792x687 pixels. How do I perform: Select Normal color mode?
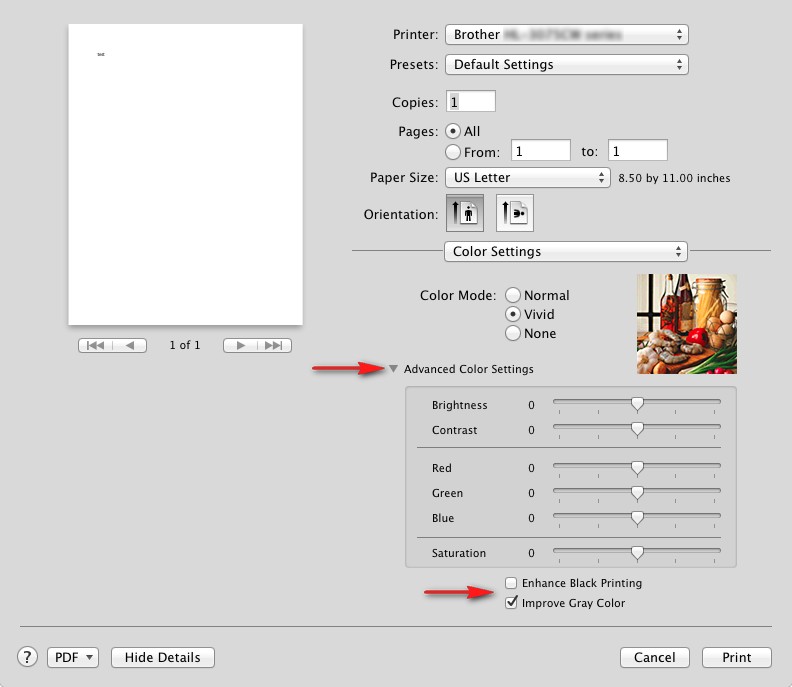(512, 295)
